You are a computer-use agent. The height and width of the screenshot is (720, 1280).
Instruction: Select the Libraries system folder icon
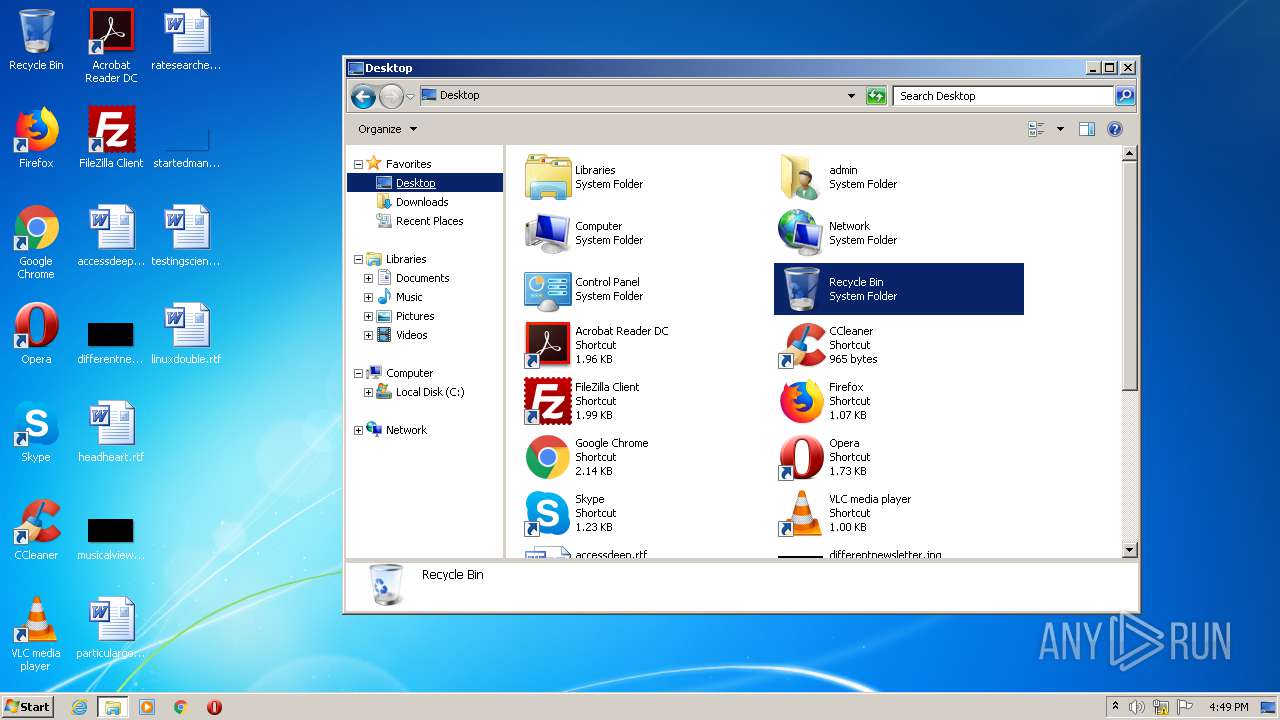point(548,177)
